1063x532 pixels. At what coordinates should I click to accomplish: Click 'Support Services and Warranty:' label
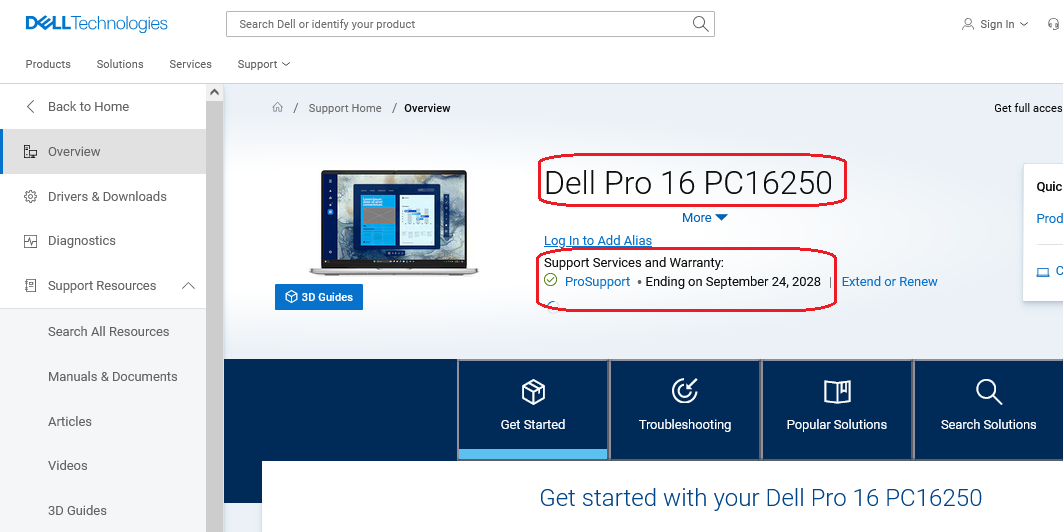point(634,263)
